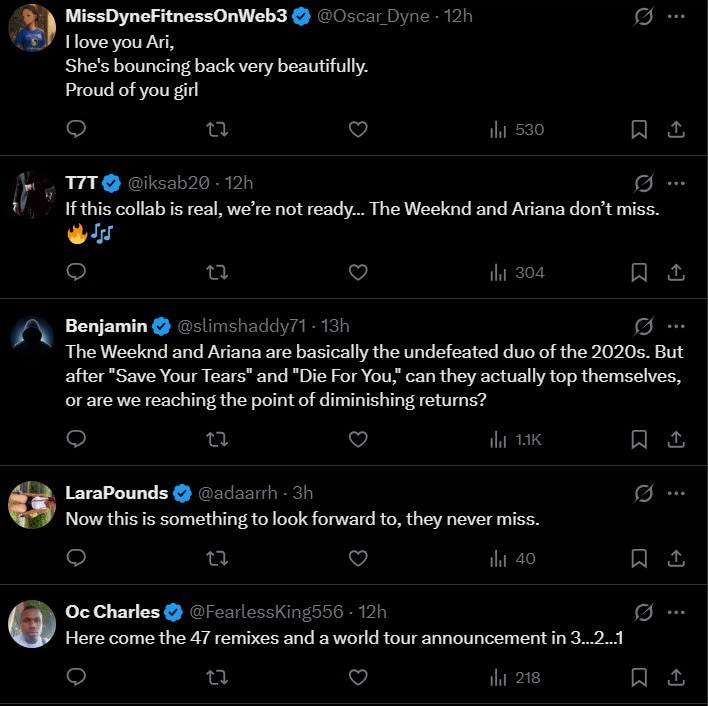Open more options on T7T's tweet

coord(676,183)
